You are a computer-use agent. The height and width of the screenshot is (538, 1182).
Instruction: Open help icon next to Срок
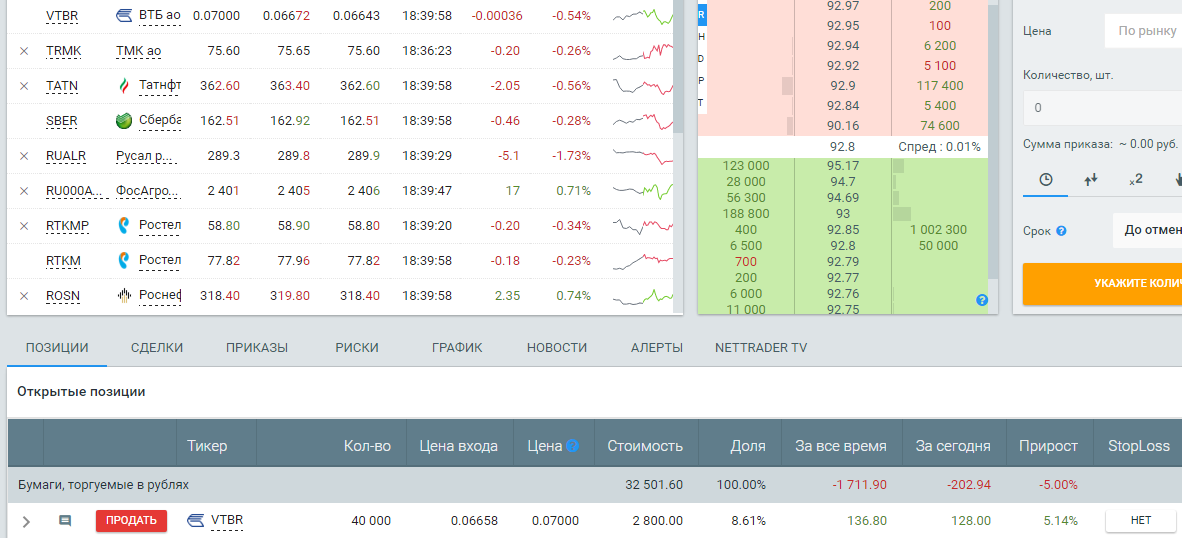pos(1061,231)
